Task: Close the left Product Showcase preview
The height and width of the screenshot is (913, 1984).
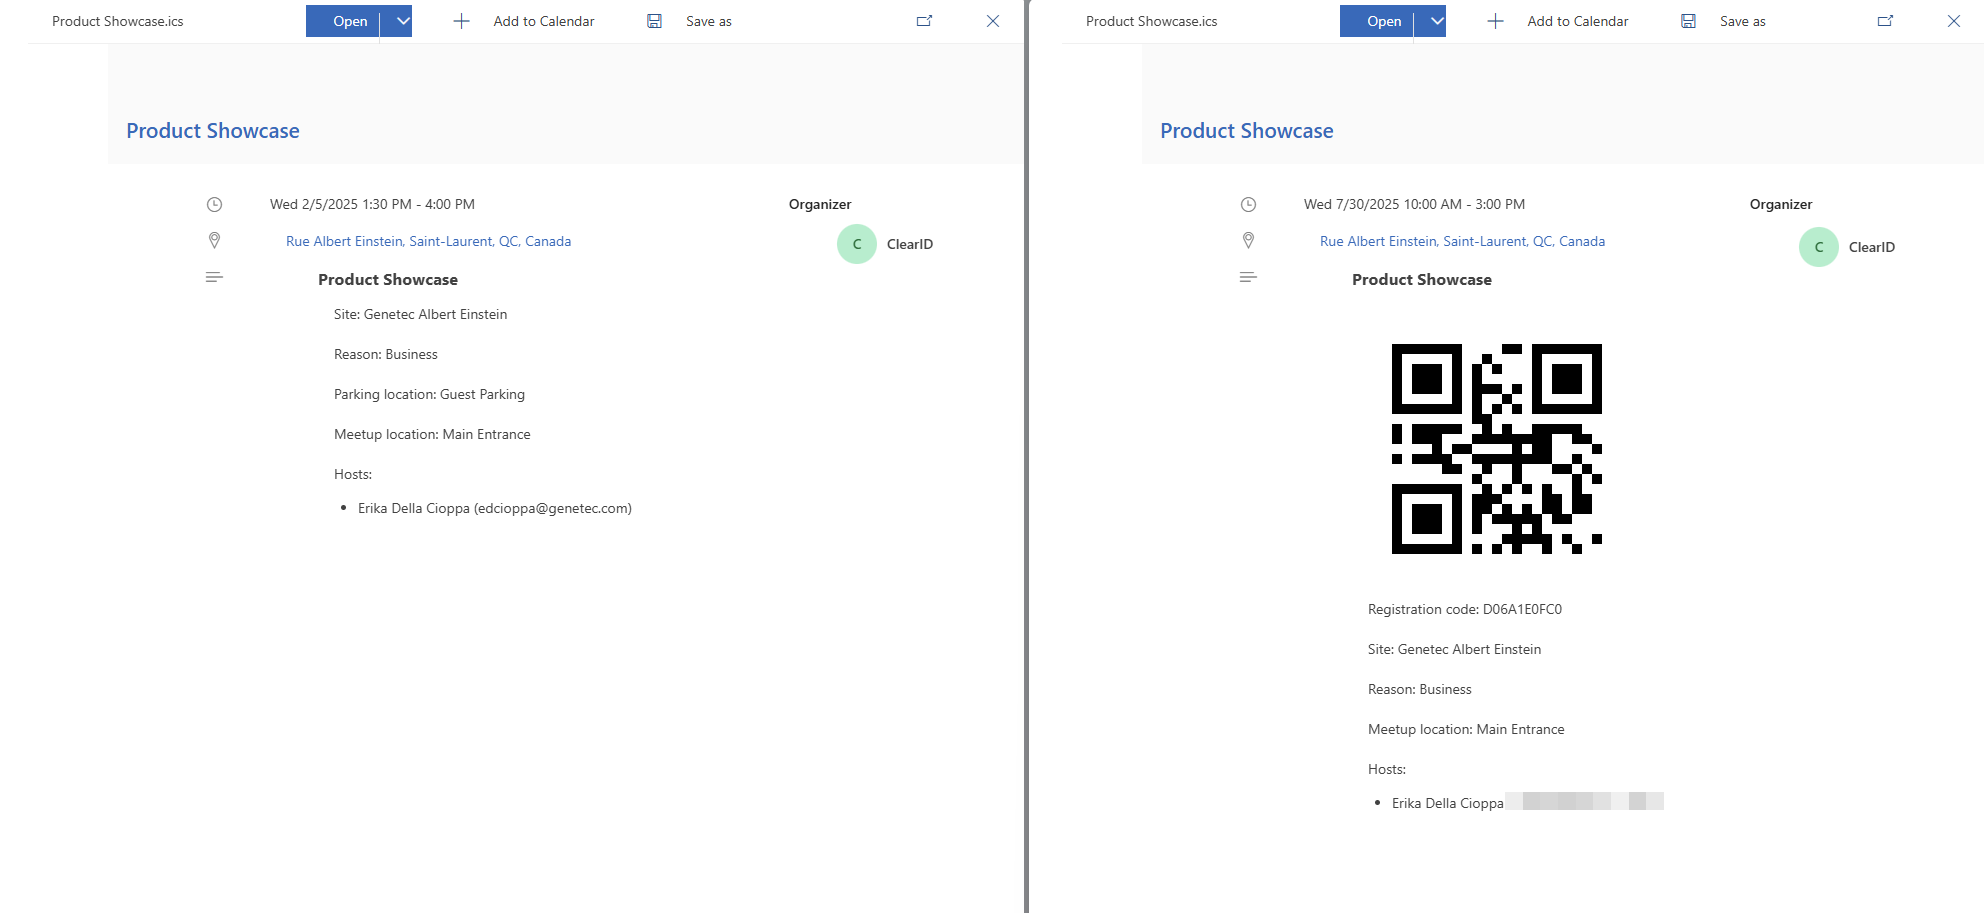Action: point(993,21)
